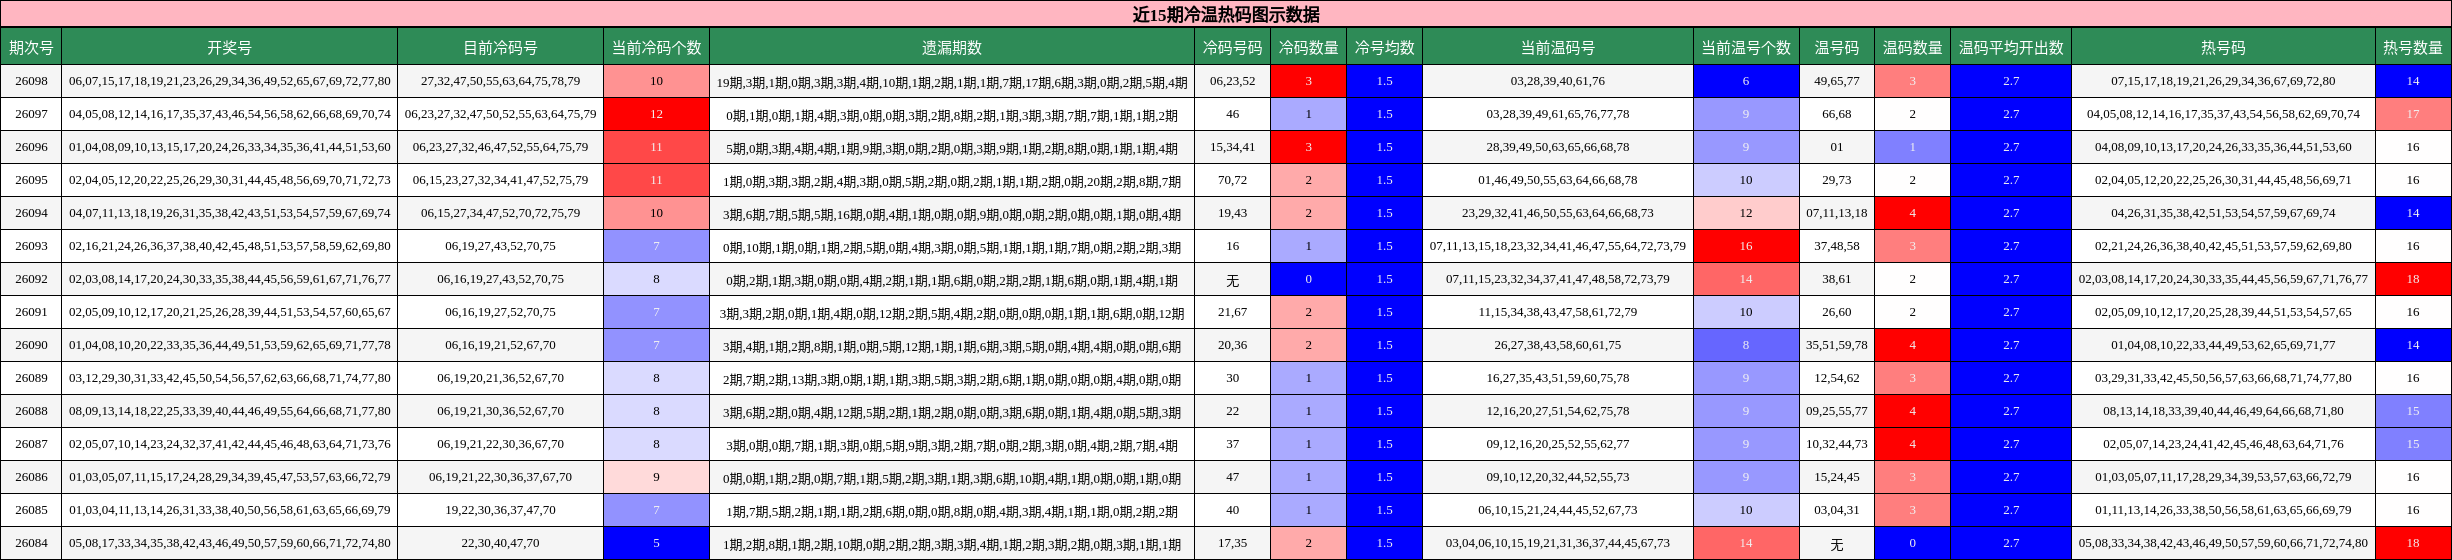Click warm numbers 49,65,77 in row 26098
2452x560 pixels.
pyautogui.click(x=1836, y=81)
